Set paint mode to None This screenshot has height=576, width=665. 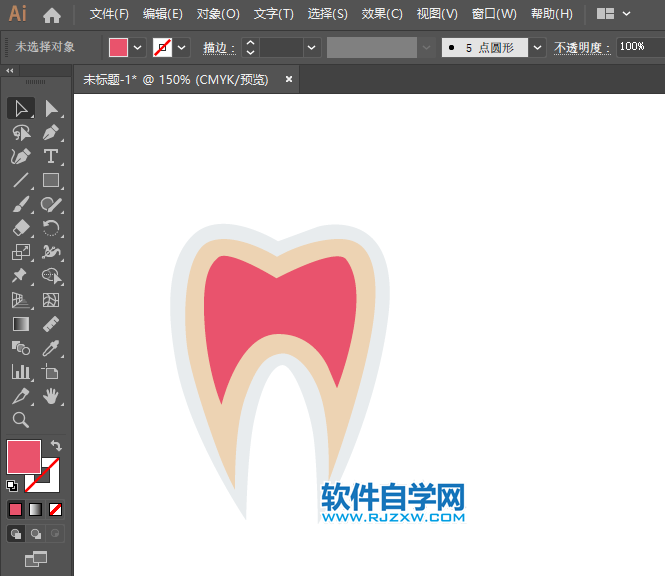(56, 509)
